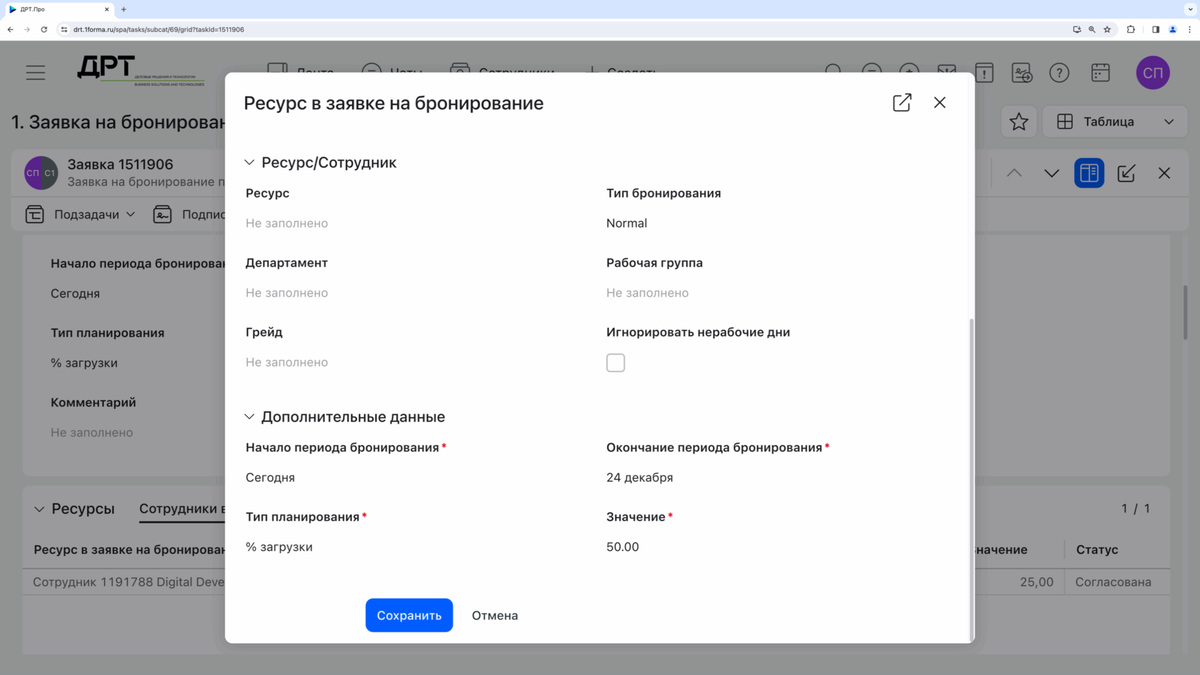This screenshot has width=1200, height=675.
Task: Enable the Игнорировать нерабочие дни checkbox
Action: (x=615, y=362)
